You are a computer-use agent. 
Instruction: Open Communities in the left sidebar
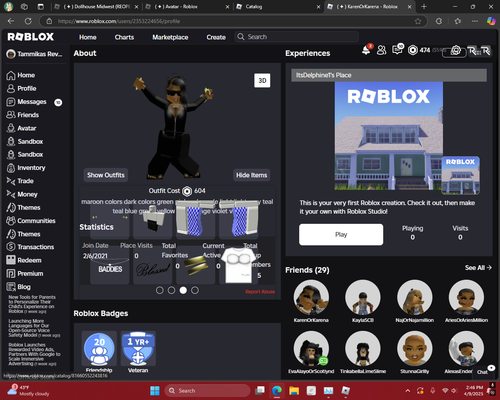31,221
